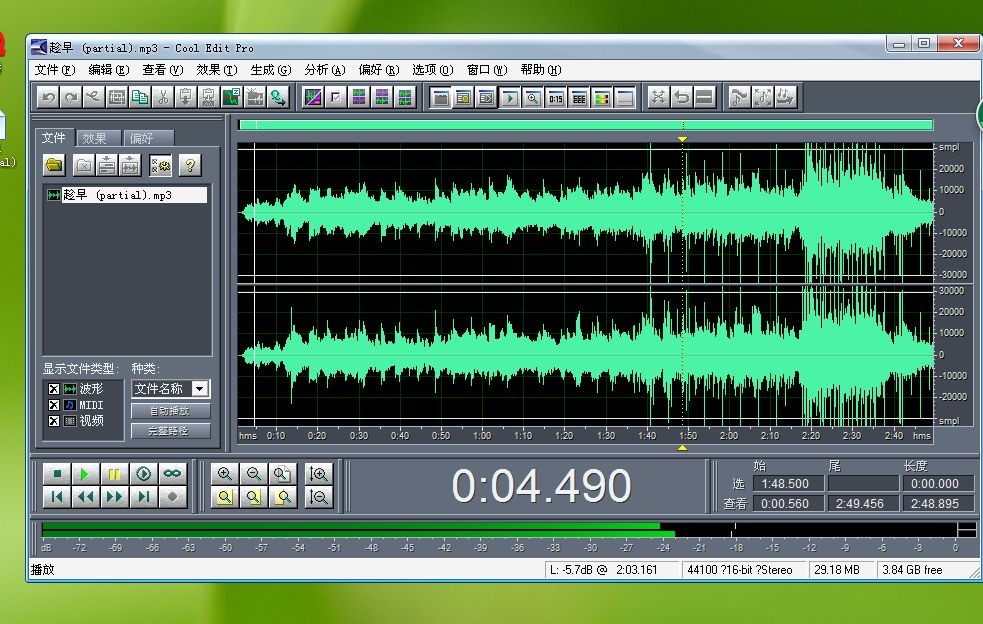Click the Paste toolbar icon
Screen dimensions: 983x624
coord(188,97)
